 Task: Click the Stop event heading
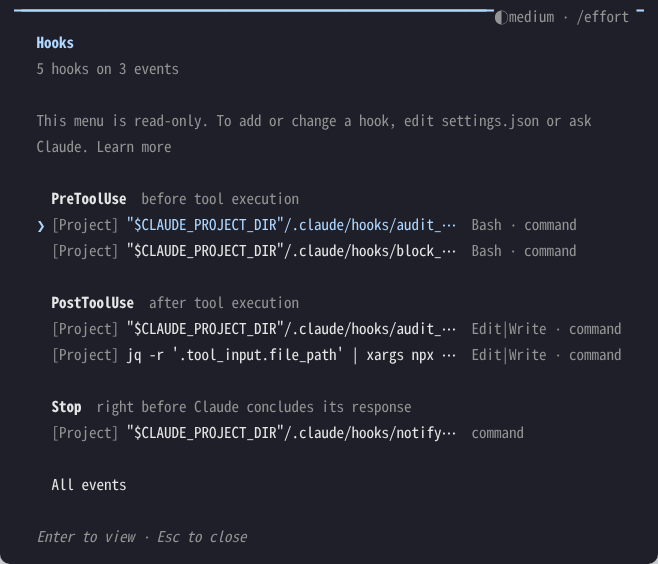(66, 407)
